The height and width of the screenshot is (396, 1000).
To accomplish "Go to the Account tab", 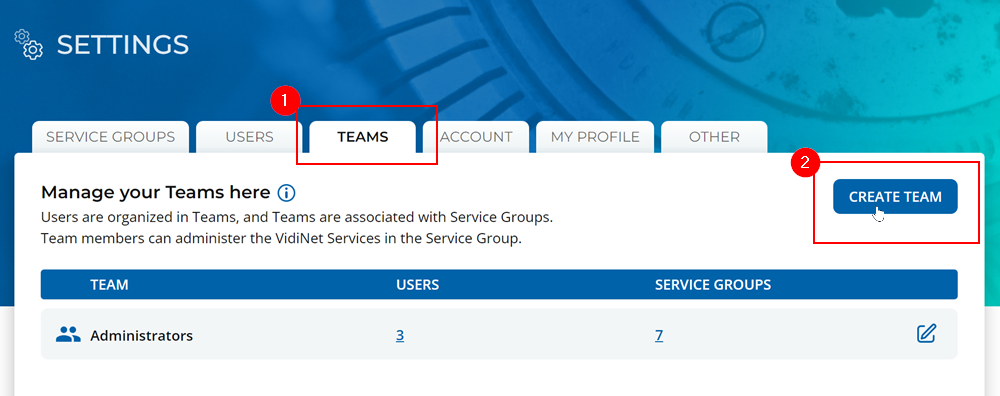I will (x=476, y=137).
